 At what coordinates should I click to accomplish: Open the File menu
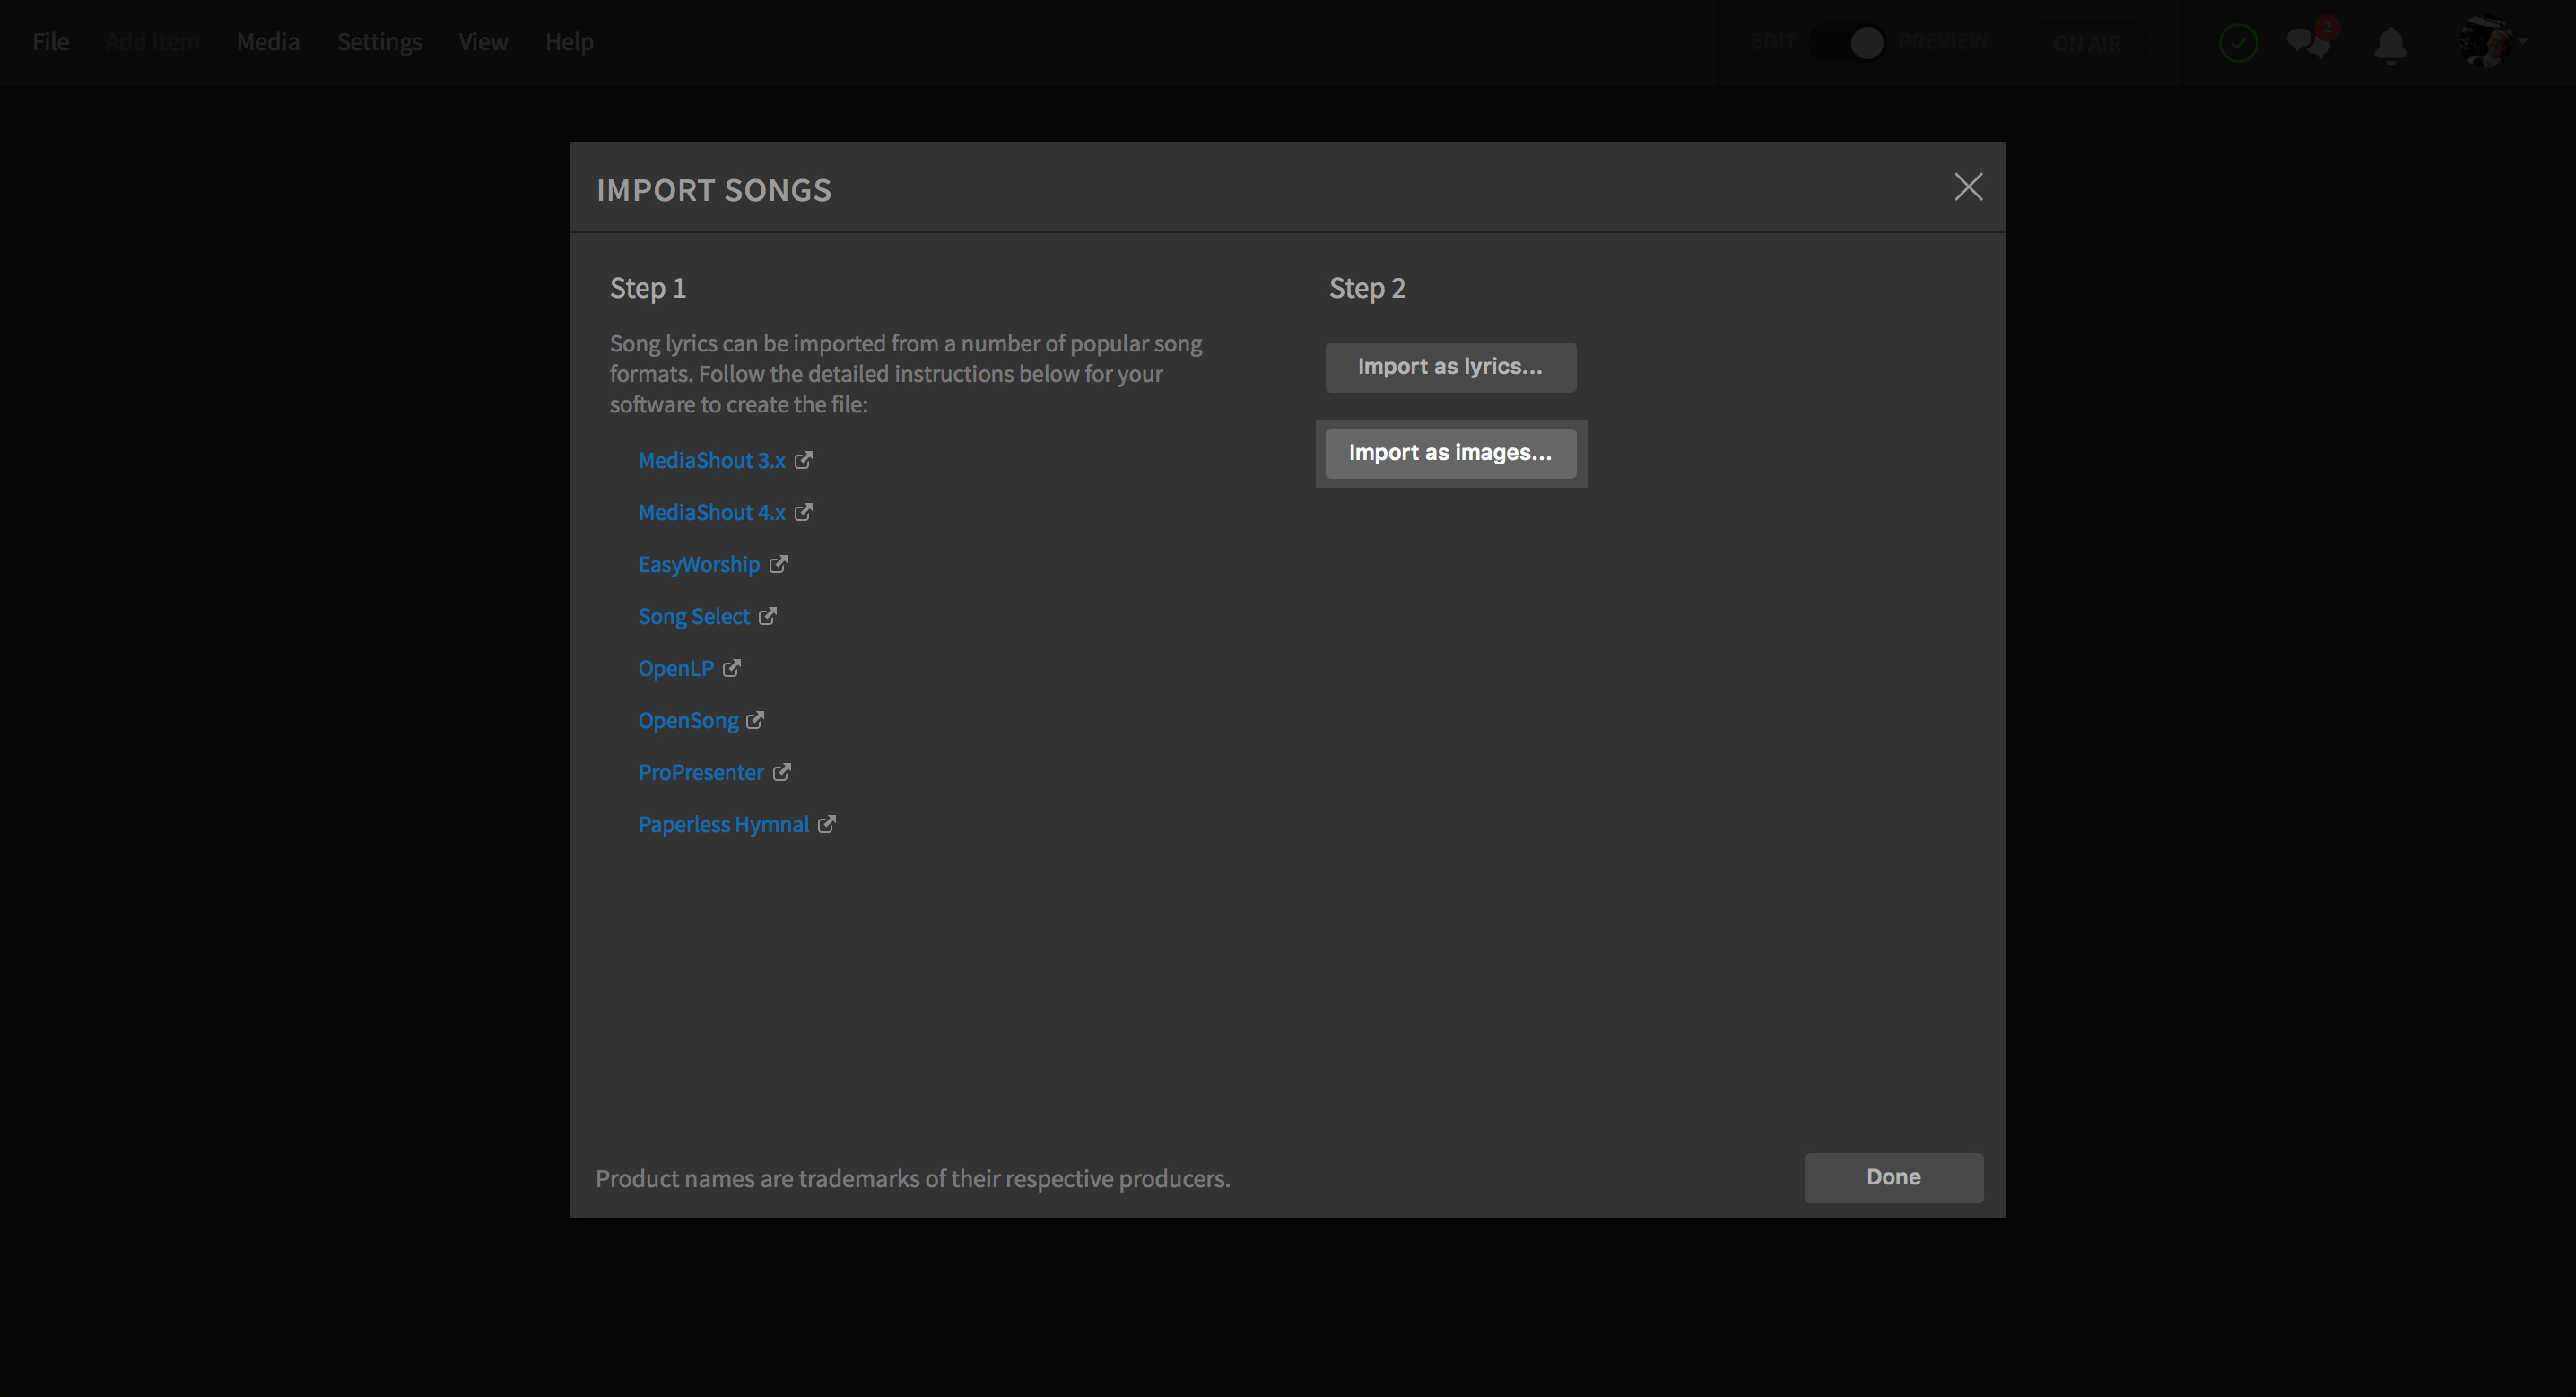pyautogui.click(x=50, y=42)
